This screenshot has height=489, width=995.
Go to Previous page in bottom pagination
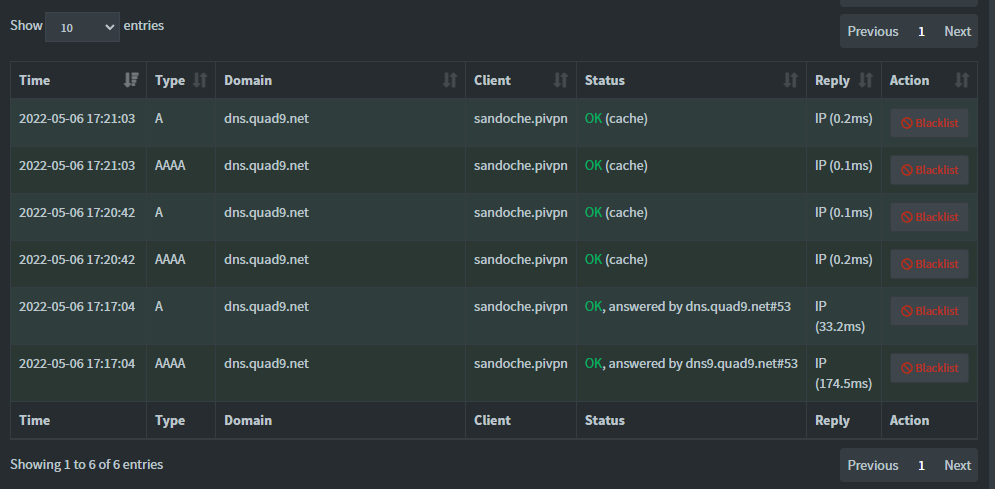(873, 465)
